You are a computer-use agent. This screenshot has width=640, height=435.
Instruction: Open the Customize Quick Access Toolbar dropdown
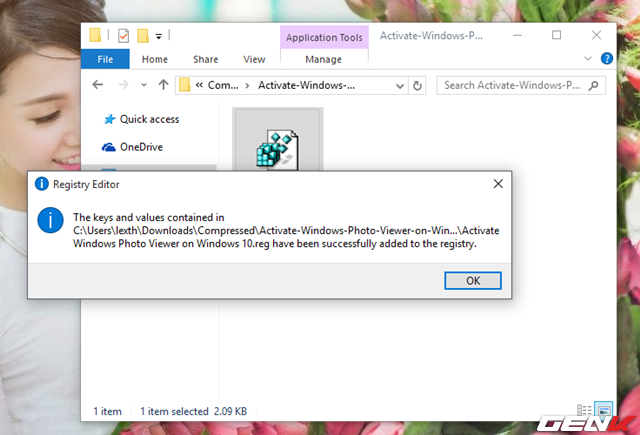point(159,37)
